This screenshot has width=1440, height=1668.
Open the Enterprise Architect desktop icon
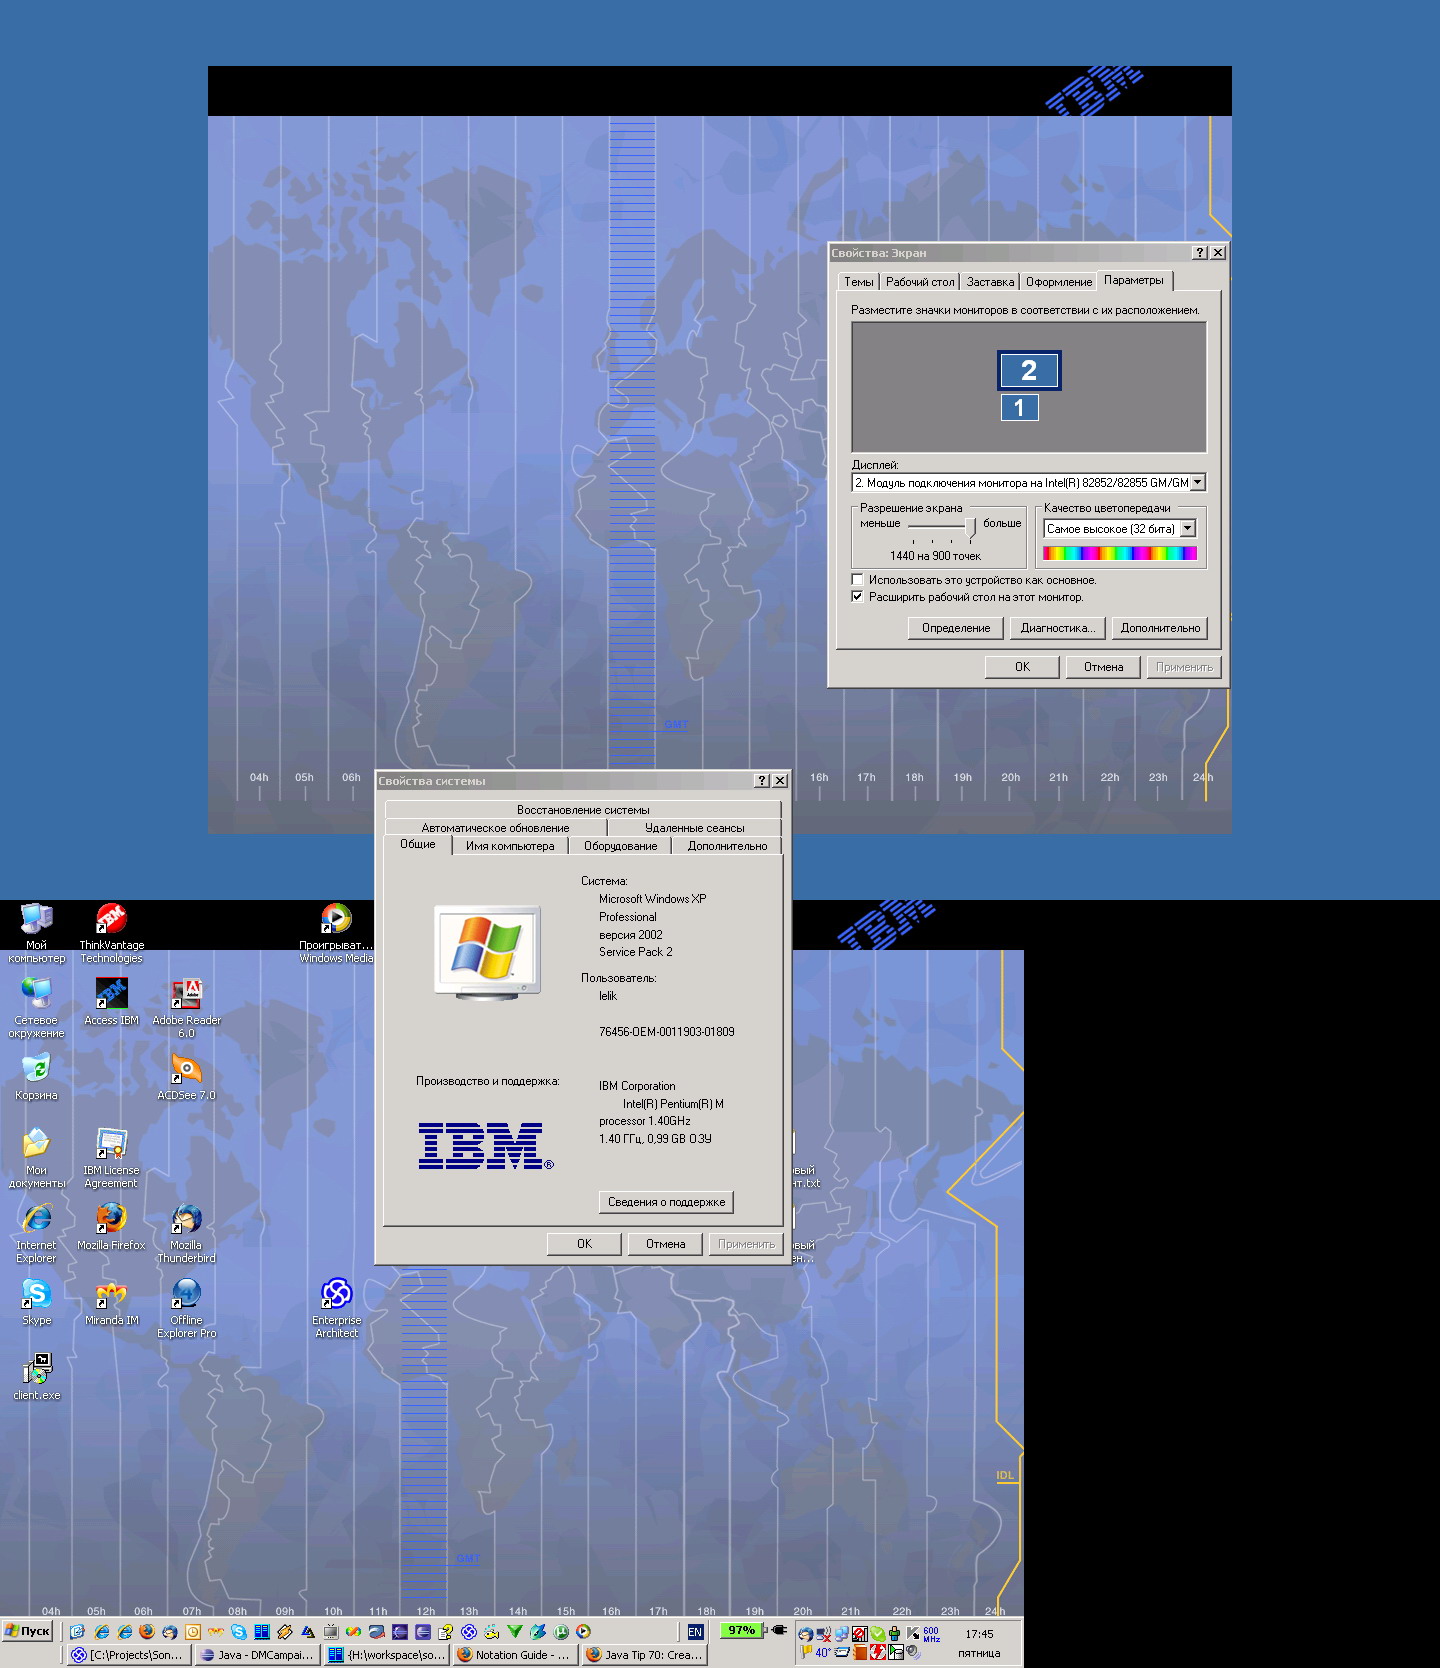tap(336, 1295)
